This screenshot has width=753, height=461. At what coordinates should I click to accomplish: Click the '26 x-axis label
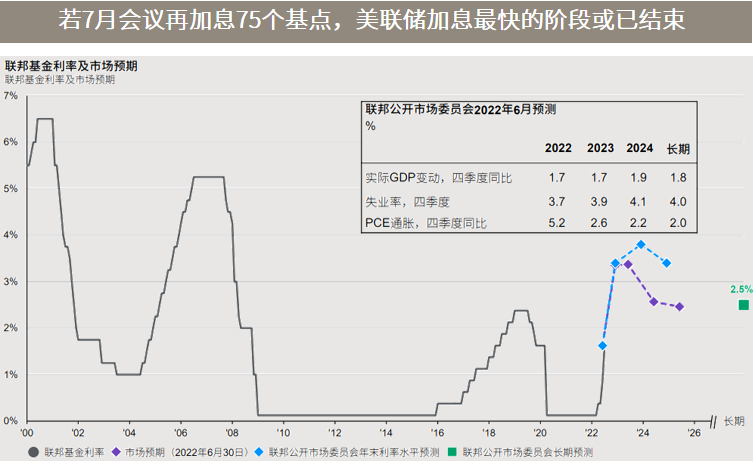(694, 433)
